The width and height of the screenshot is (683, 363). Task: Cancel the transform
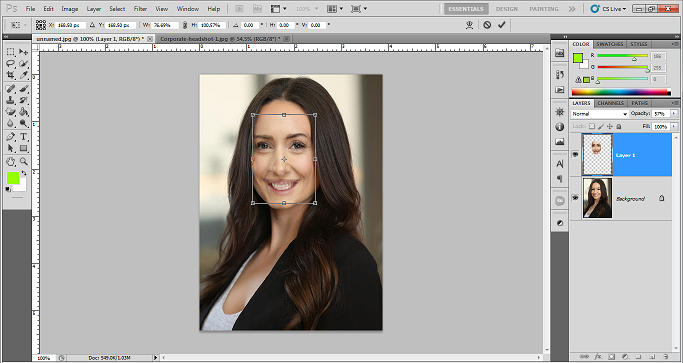coord(487,25)
